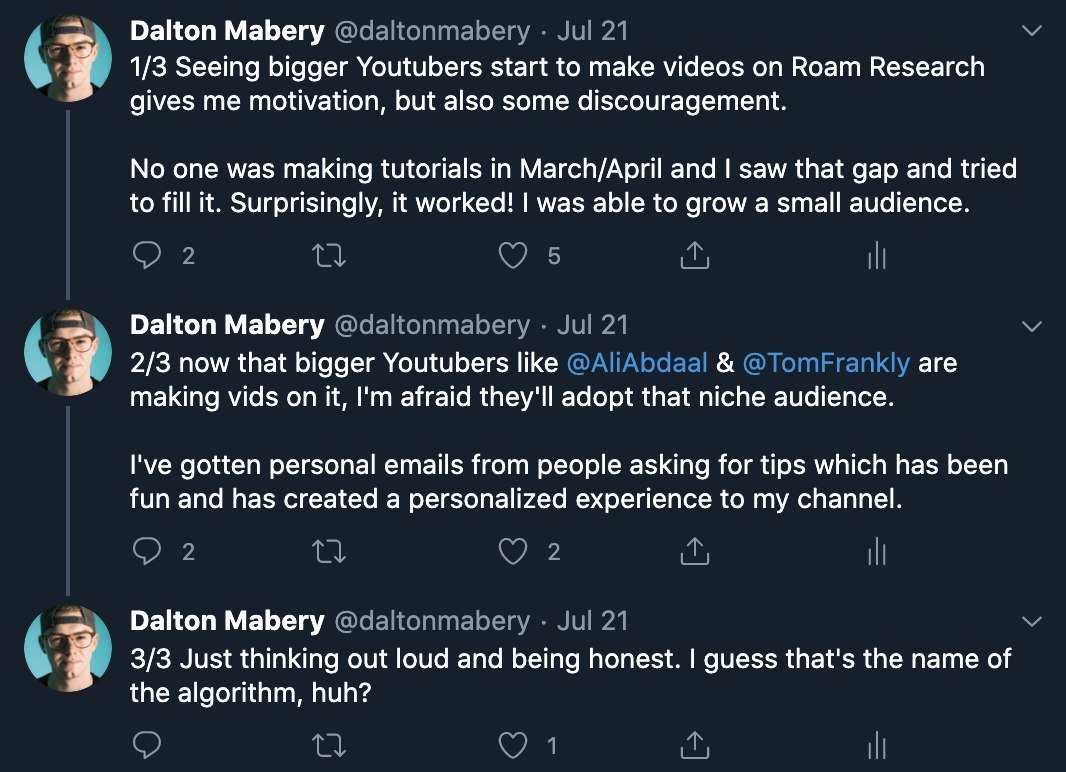Viewport: 1066px width, 772px height.
Task: Retweet the 1/3 tweet
Action: tap(329, 256)
